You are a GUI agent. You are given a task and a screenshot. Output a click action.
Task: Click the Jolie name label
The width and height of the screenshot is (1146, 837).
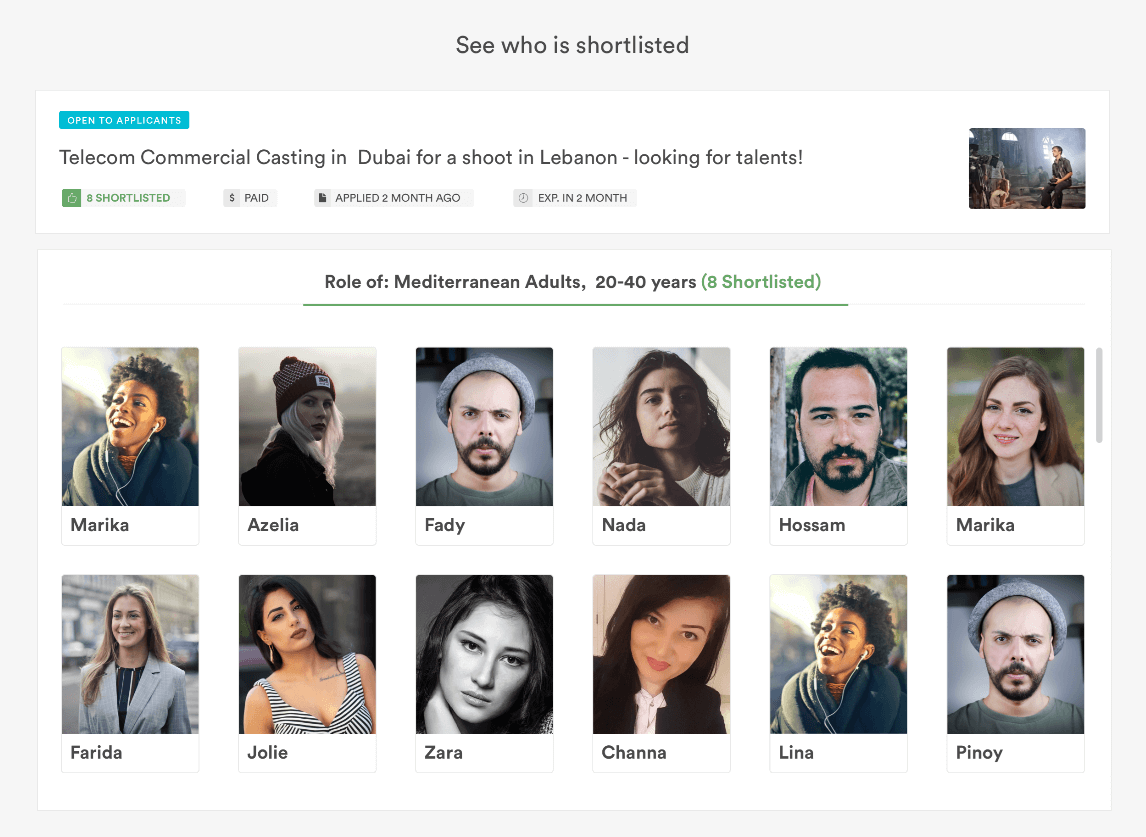[x=268, y=753]
